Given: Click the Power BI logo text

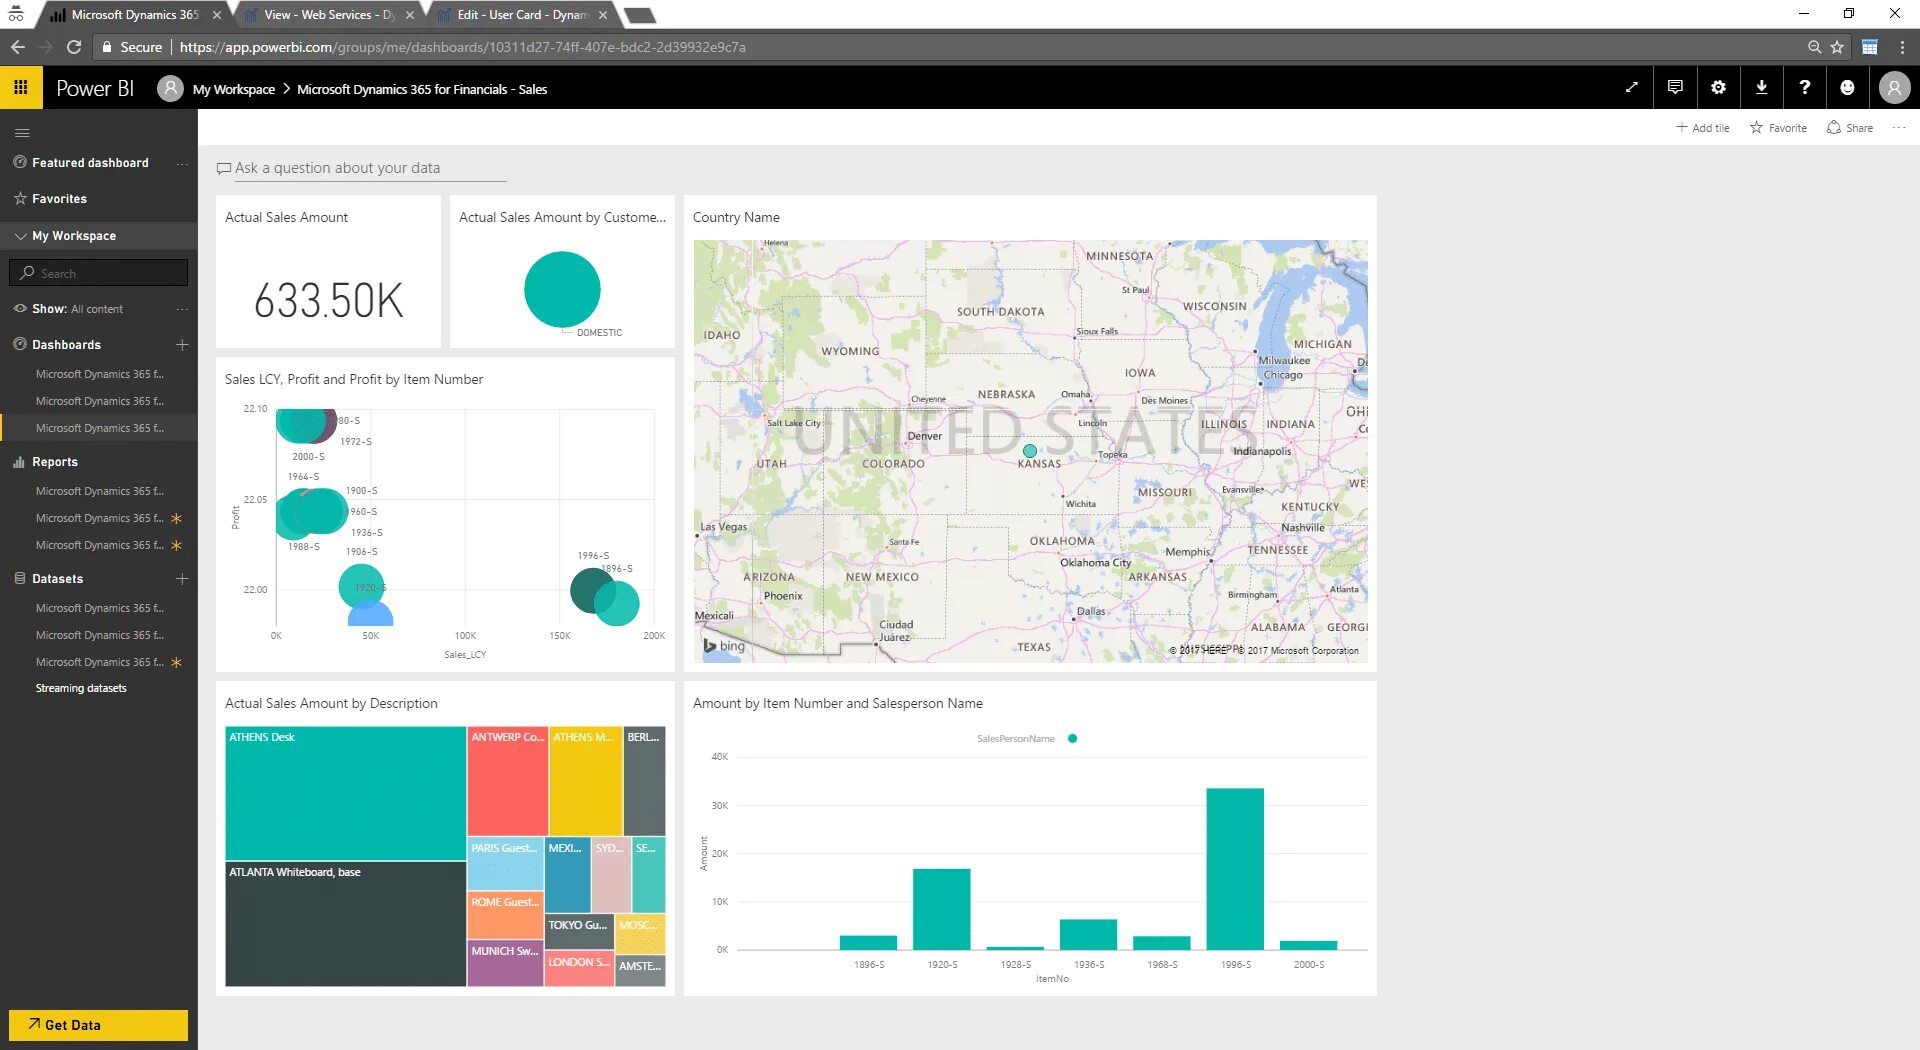Looking at the screenshot, I should 95,88.
